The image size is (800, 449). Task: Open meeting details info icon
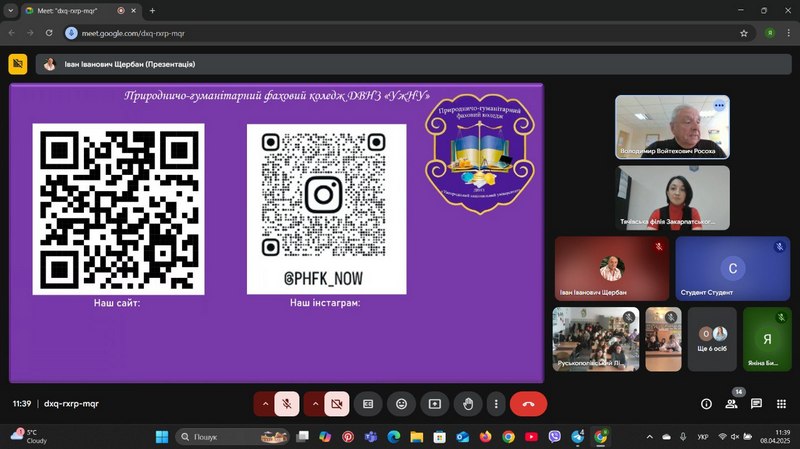click(x=706, y=404)
